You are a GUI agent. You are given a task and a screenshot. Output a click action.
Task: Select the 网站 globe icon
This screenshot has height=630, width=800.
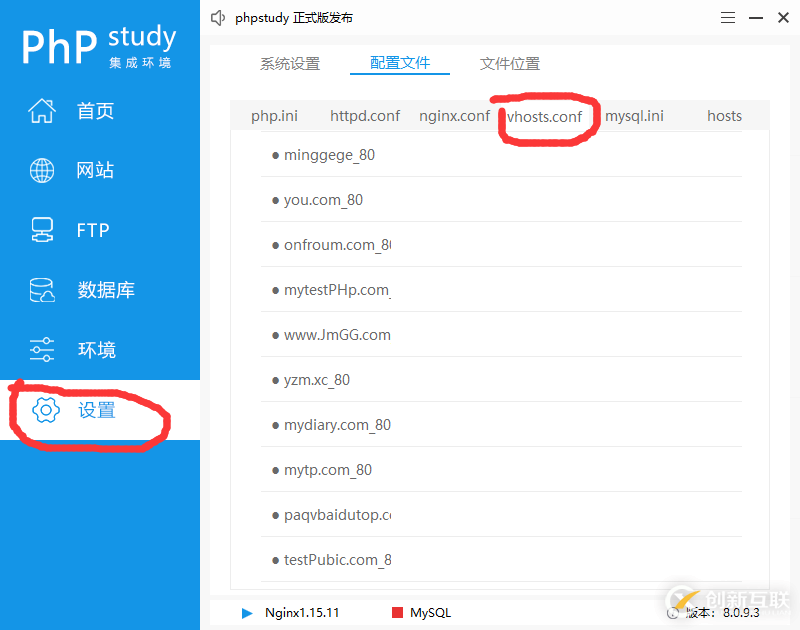(42, 170)
